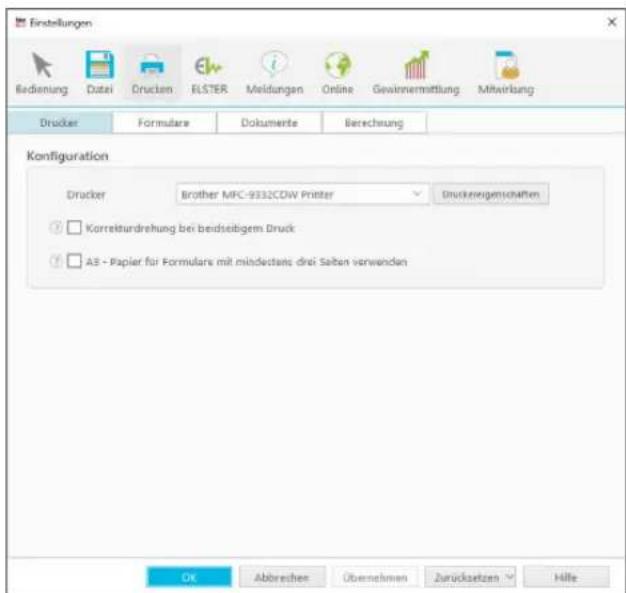Open the Drucker printer selection dropdown

(x=303, y=194)
